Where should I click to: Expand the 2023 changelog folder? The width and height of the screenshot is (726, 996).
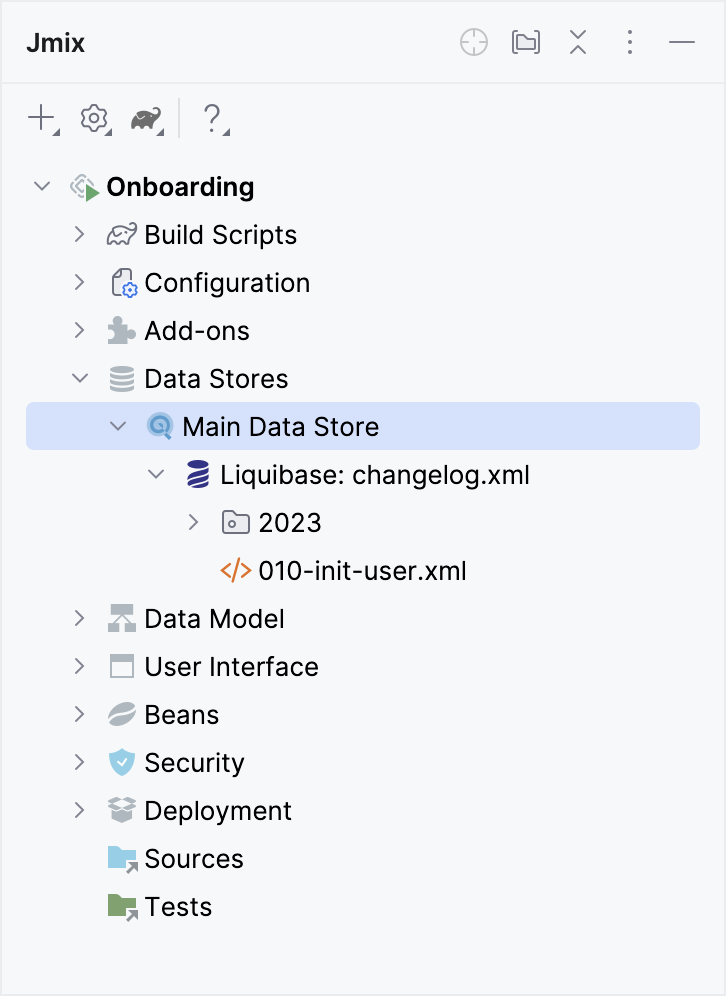(x=195, y=522)
